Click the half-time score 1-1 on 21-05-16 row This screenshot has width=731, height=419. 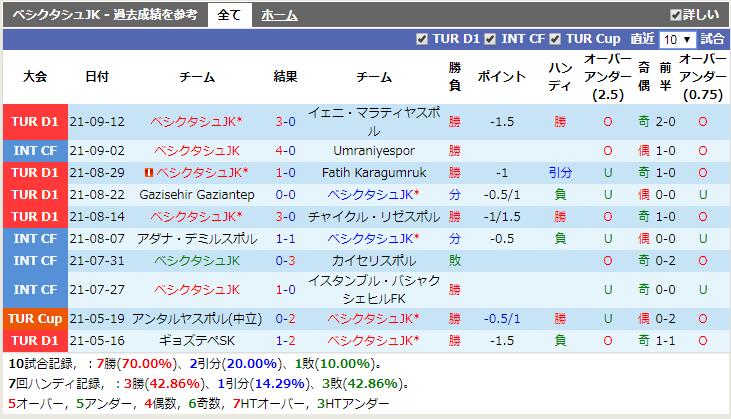point(665,341)
